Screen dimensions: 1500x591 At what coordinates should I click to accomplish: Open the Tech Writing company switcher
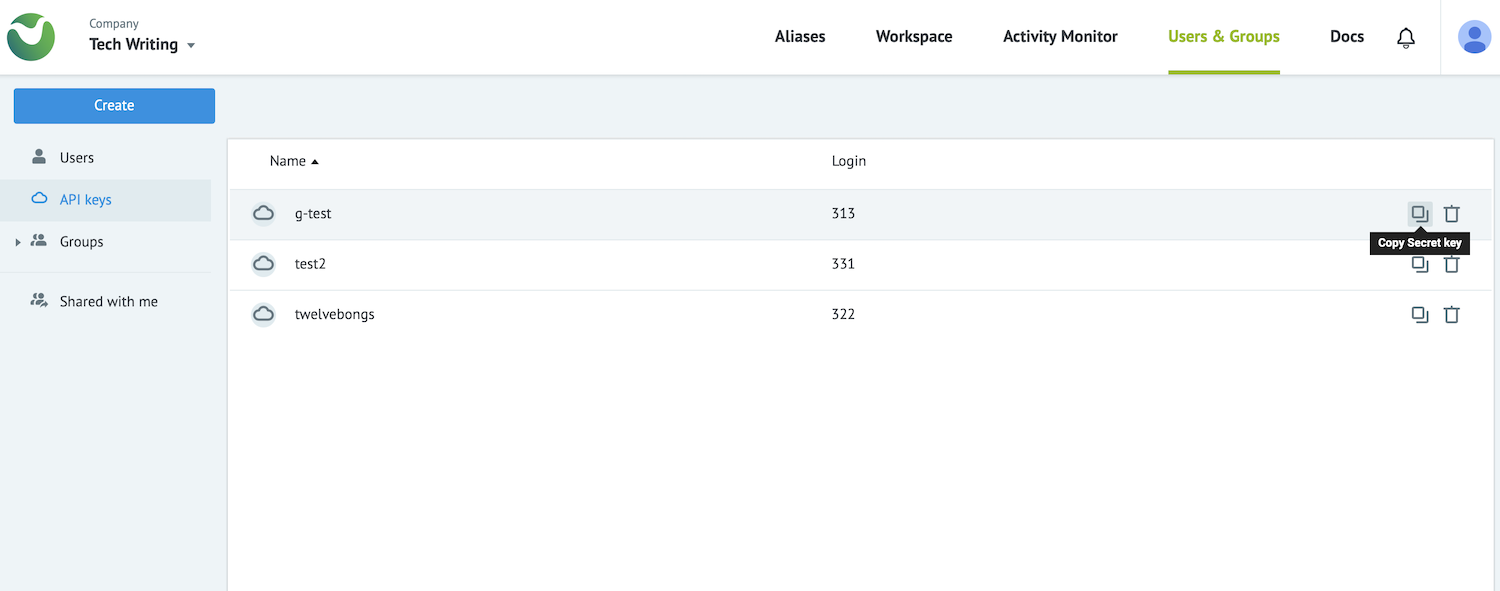140,44
